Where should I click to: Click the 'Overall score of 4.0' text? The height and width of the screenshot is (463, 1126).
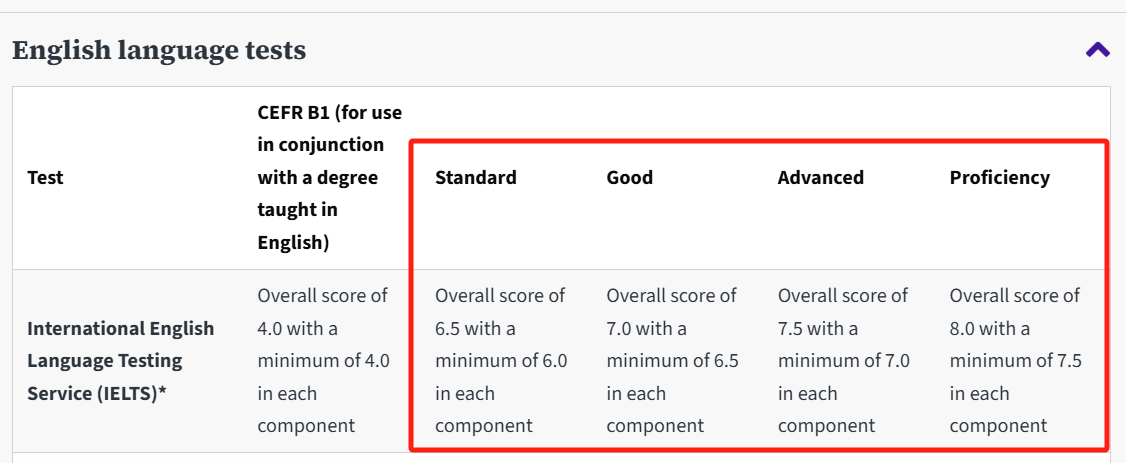322,296
